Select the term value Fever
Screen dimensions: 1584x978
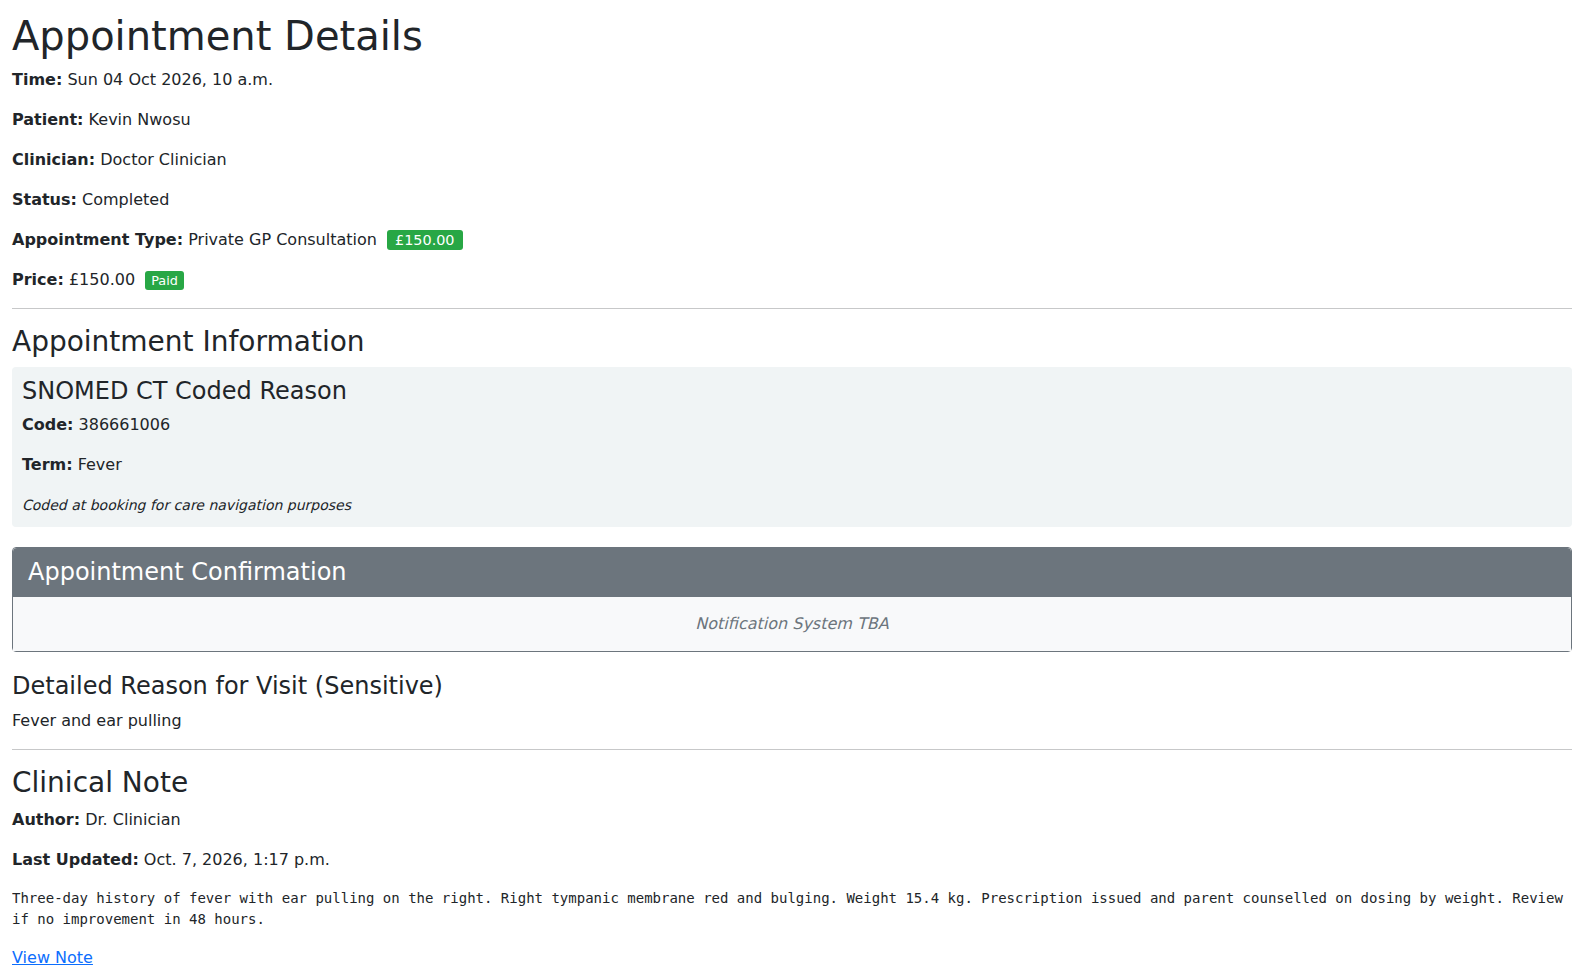pos(99,465)
